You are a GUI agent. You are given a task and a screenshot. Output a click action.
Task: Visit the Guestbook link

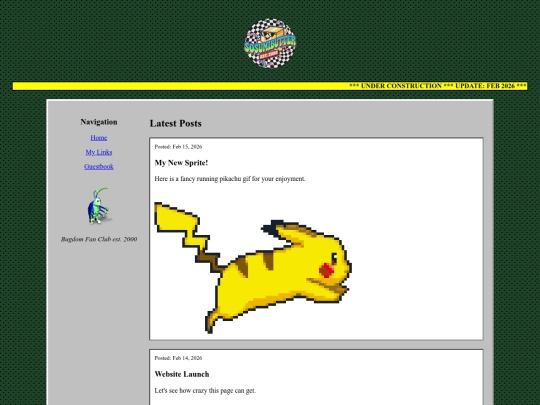(99, 166)
